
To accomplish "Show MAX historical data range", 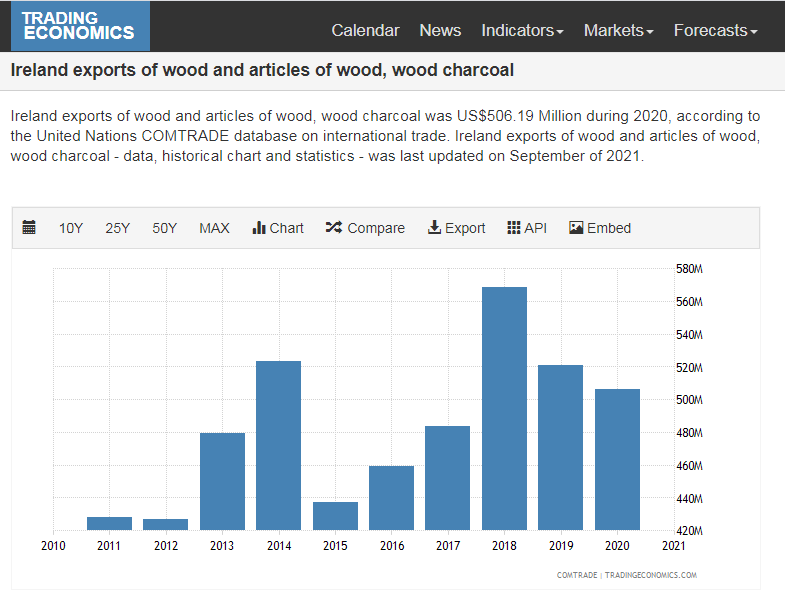I will pyautogui.click(x=214, y=228).
